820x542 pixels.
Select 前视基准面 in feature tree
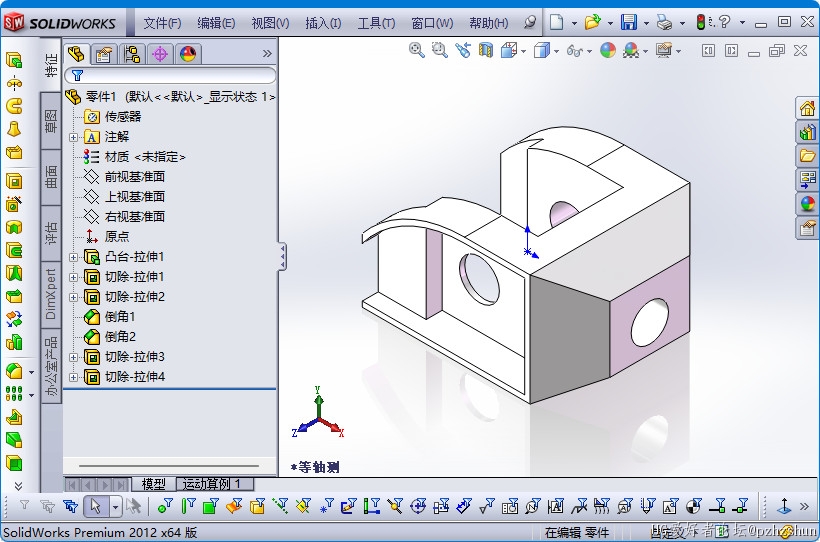pyautogui.click(x=135, y=177)
